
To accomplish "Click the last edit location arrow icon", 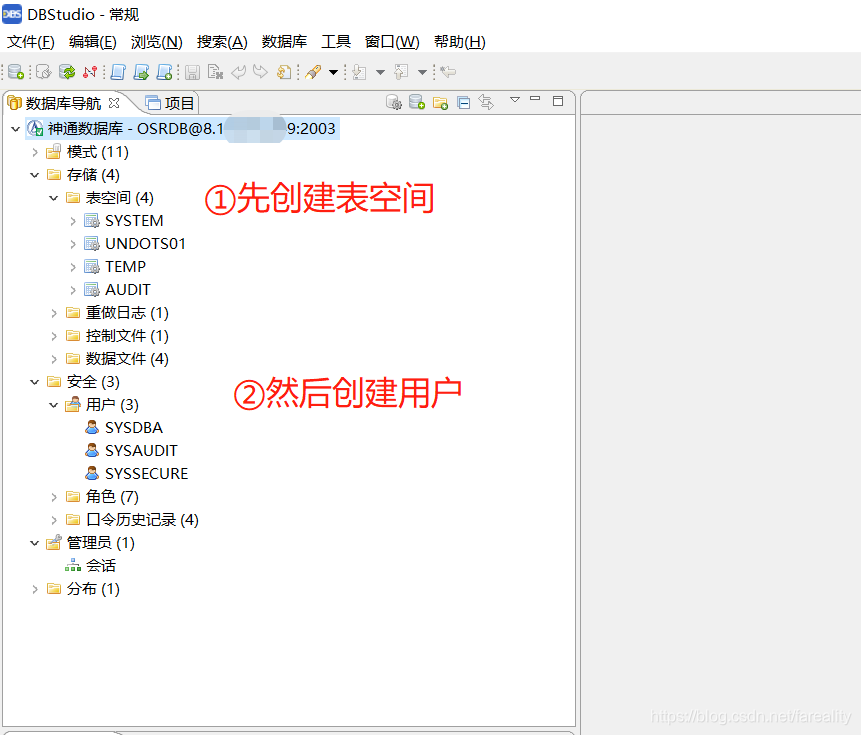I will pos(448,72).
